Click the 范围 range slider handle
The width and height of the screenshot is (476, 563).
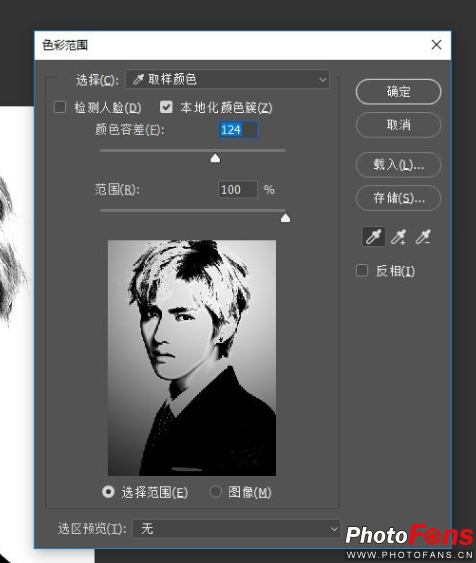[285, 218]
